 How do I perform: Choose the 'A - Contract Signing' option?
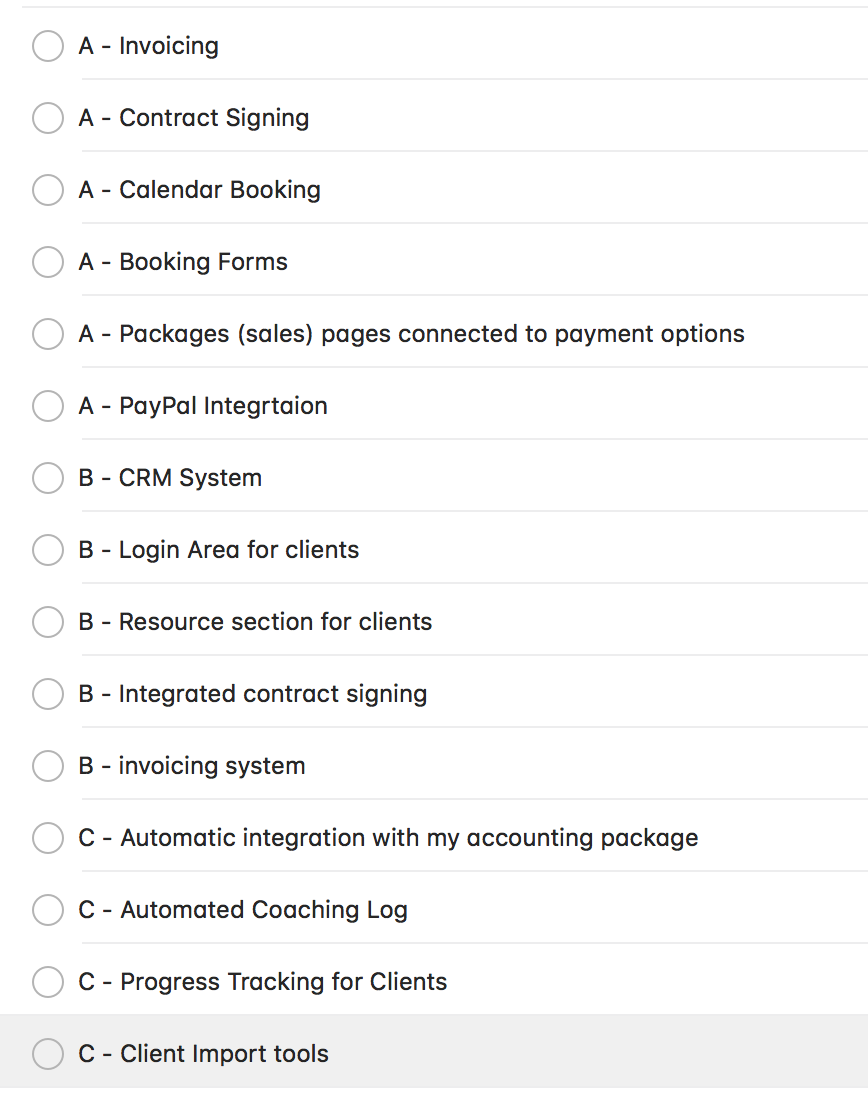pyautogui.click(x=48, y=118)
